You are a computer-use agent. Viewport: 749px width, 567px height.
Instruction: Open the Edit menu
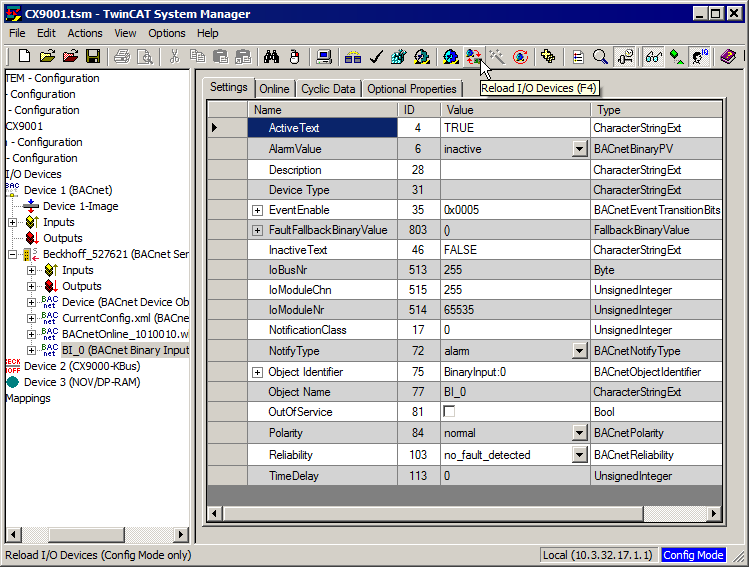[46, 33]
